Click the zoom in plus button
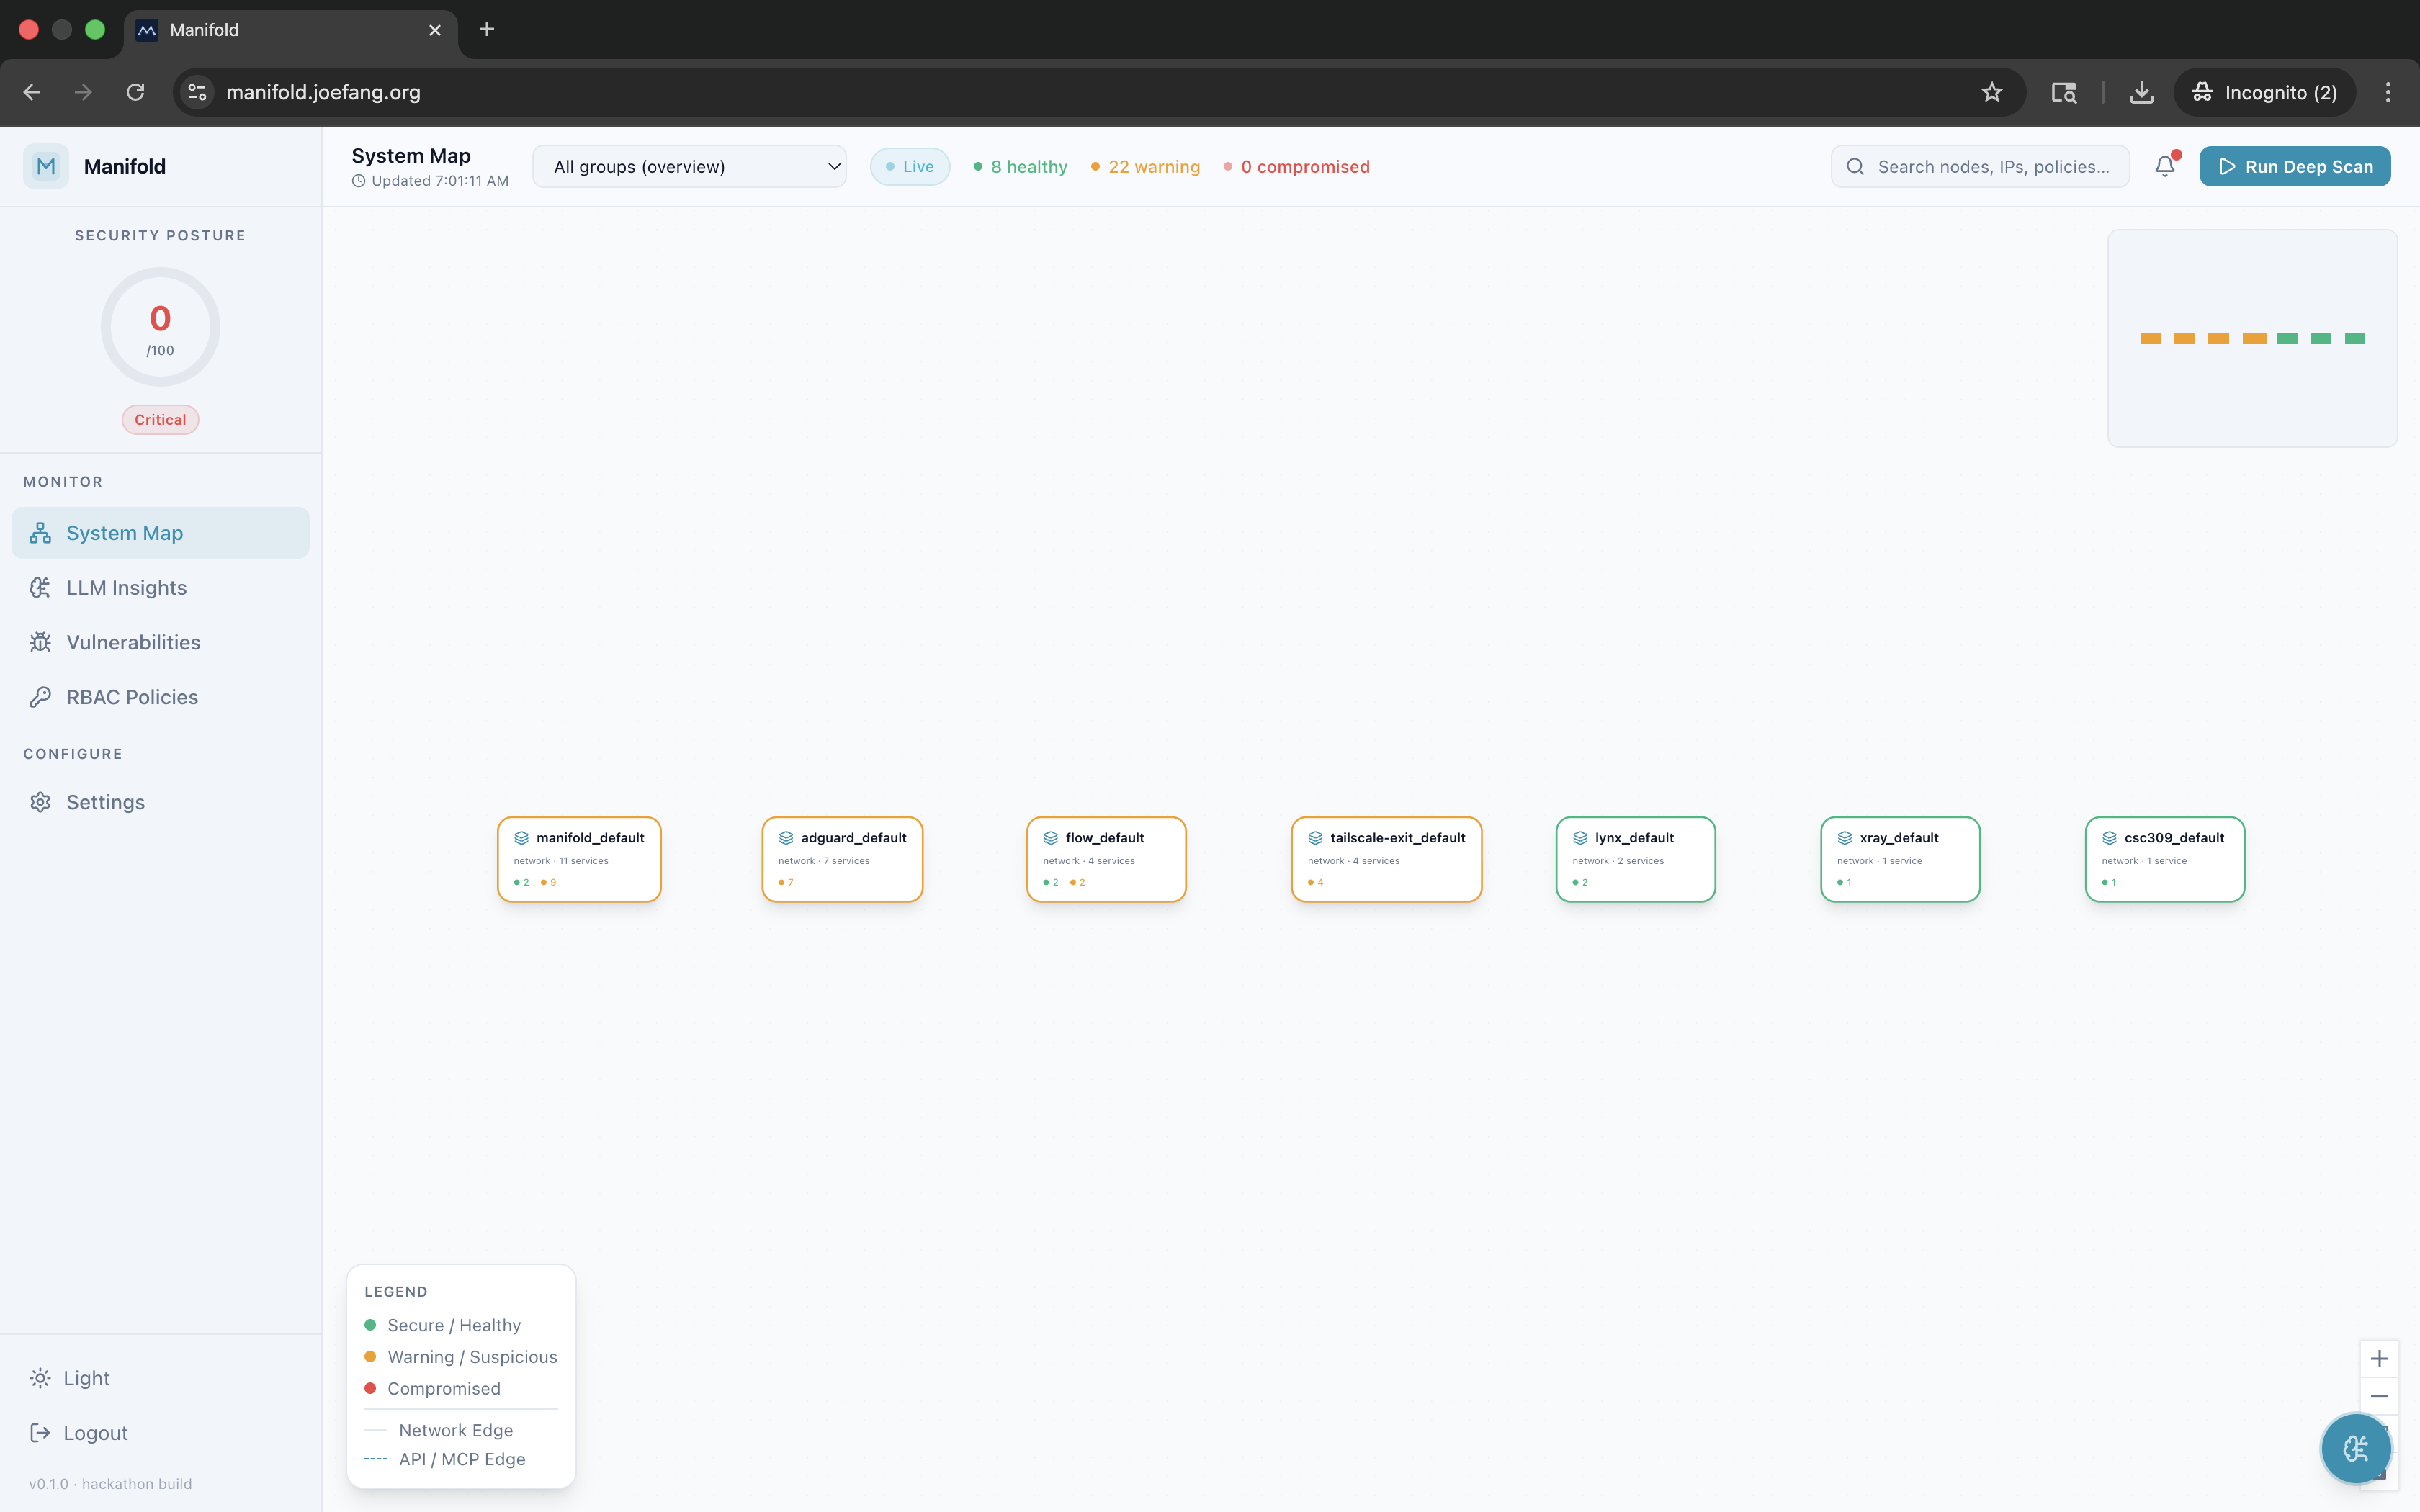2420x1512 pixels. click(2379, 1358)
